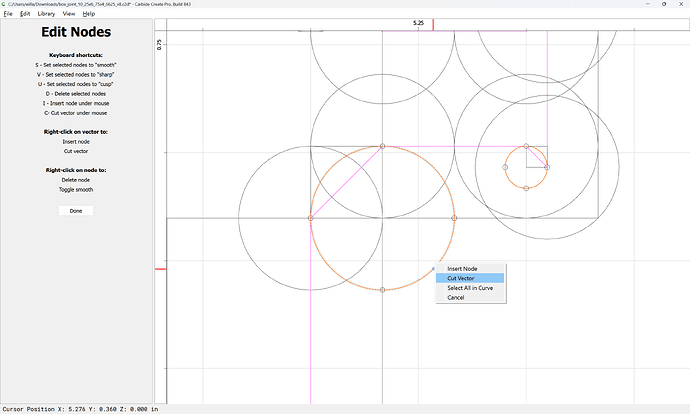This screenshot has width=690, height=414.
Task: Select left node of small orange circle
Action: coord(505,167)
